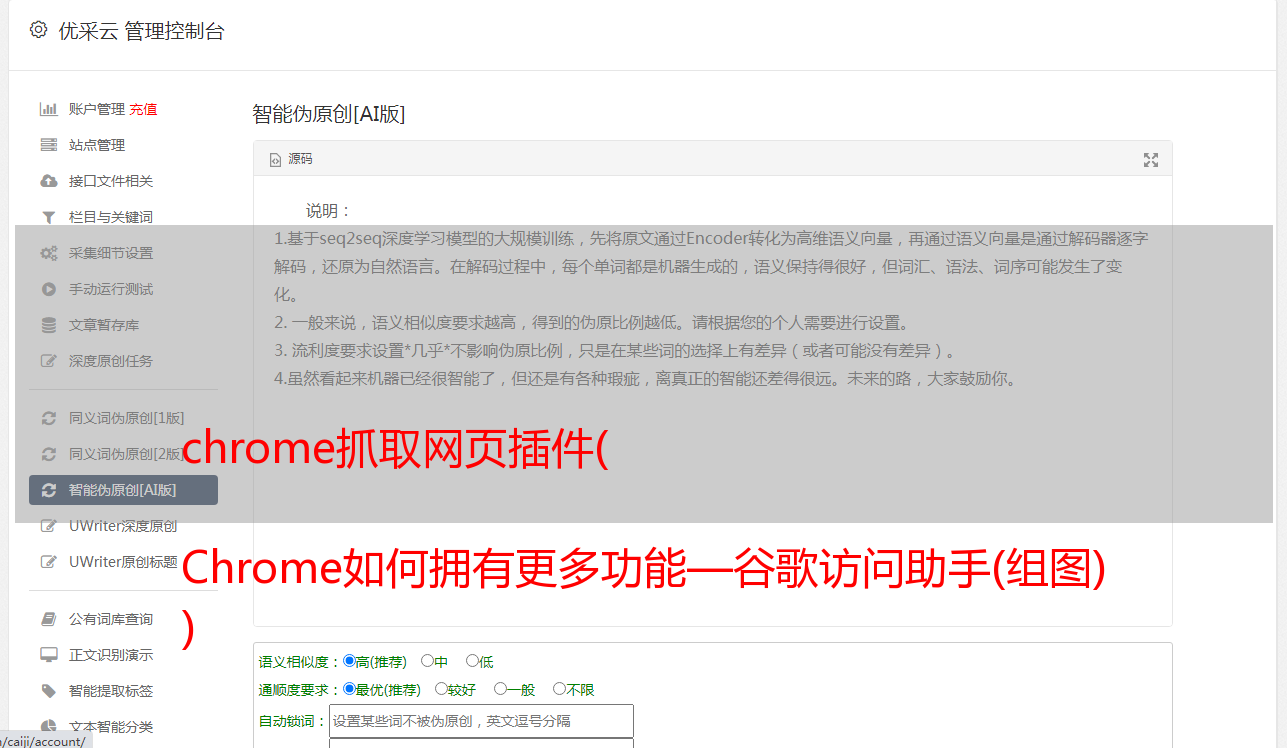The image size is (1287, 748).
Task: Click the 接口文件相关 cloud upload icon
Action: coord(48,181)
